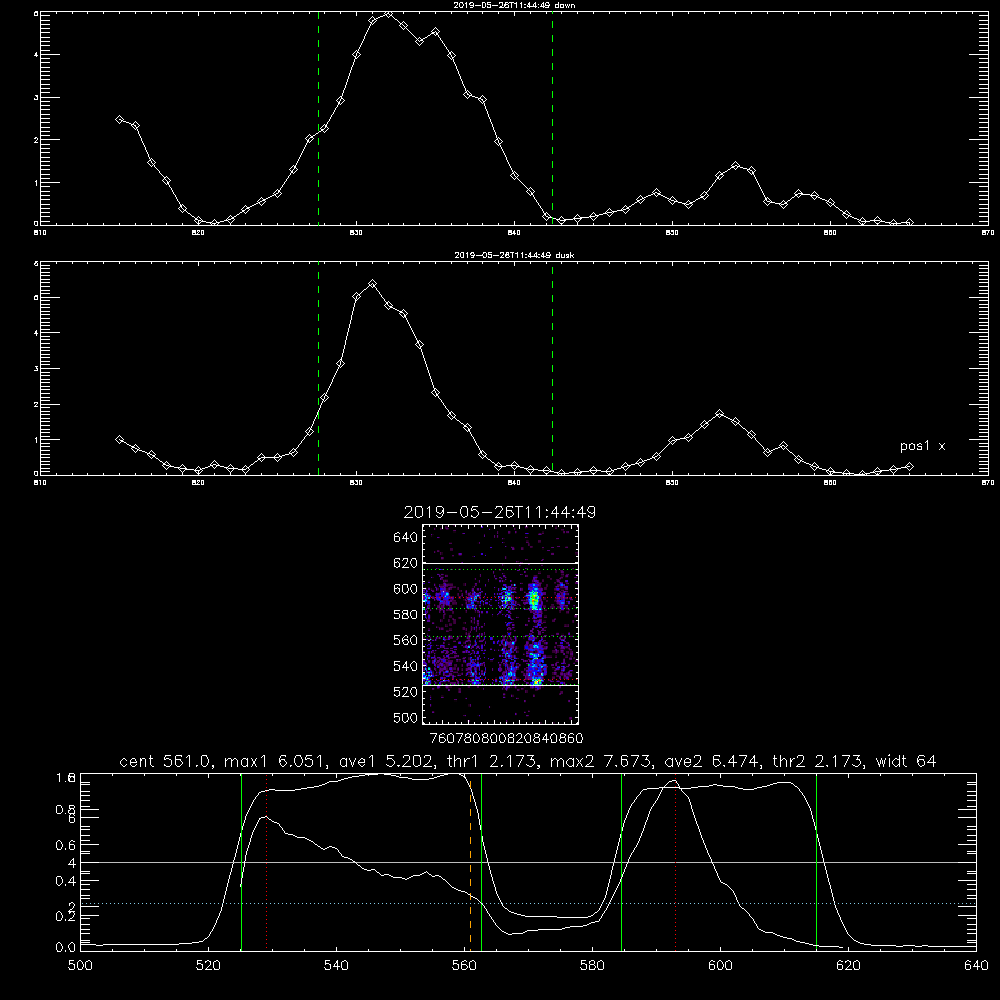Click the blue dotted horizontal threshold line

point(528,904)
